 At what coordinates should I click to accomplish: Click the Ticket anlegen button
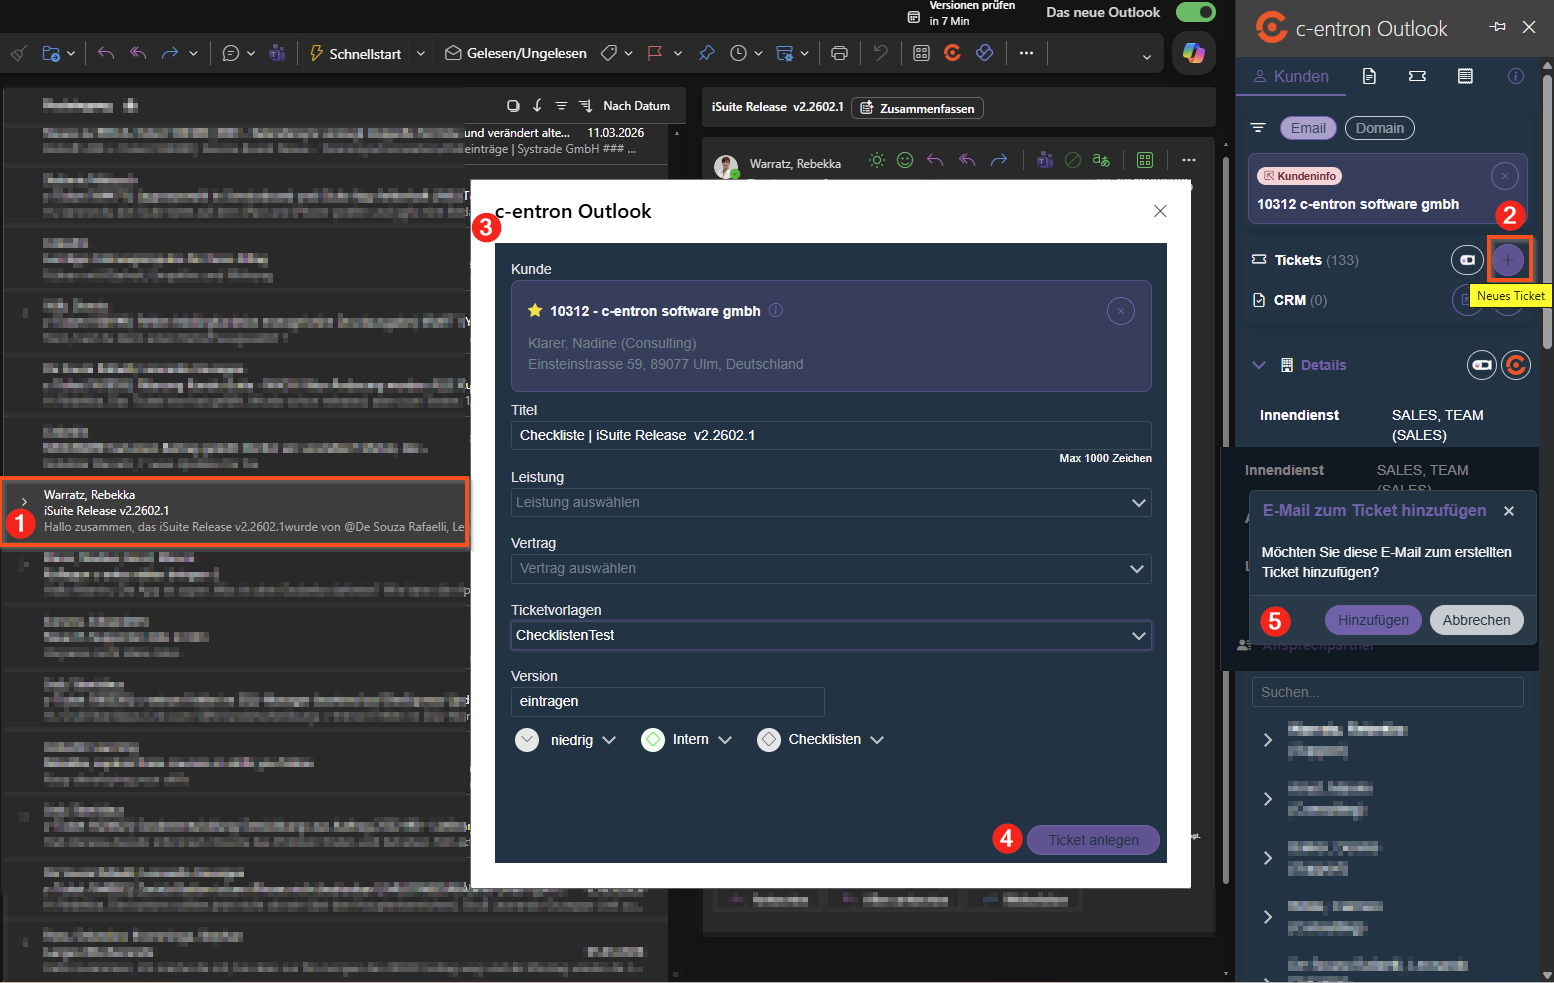(1093, 840)
